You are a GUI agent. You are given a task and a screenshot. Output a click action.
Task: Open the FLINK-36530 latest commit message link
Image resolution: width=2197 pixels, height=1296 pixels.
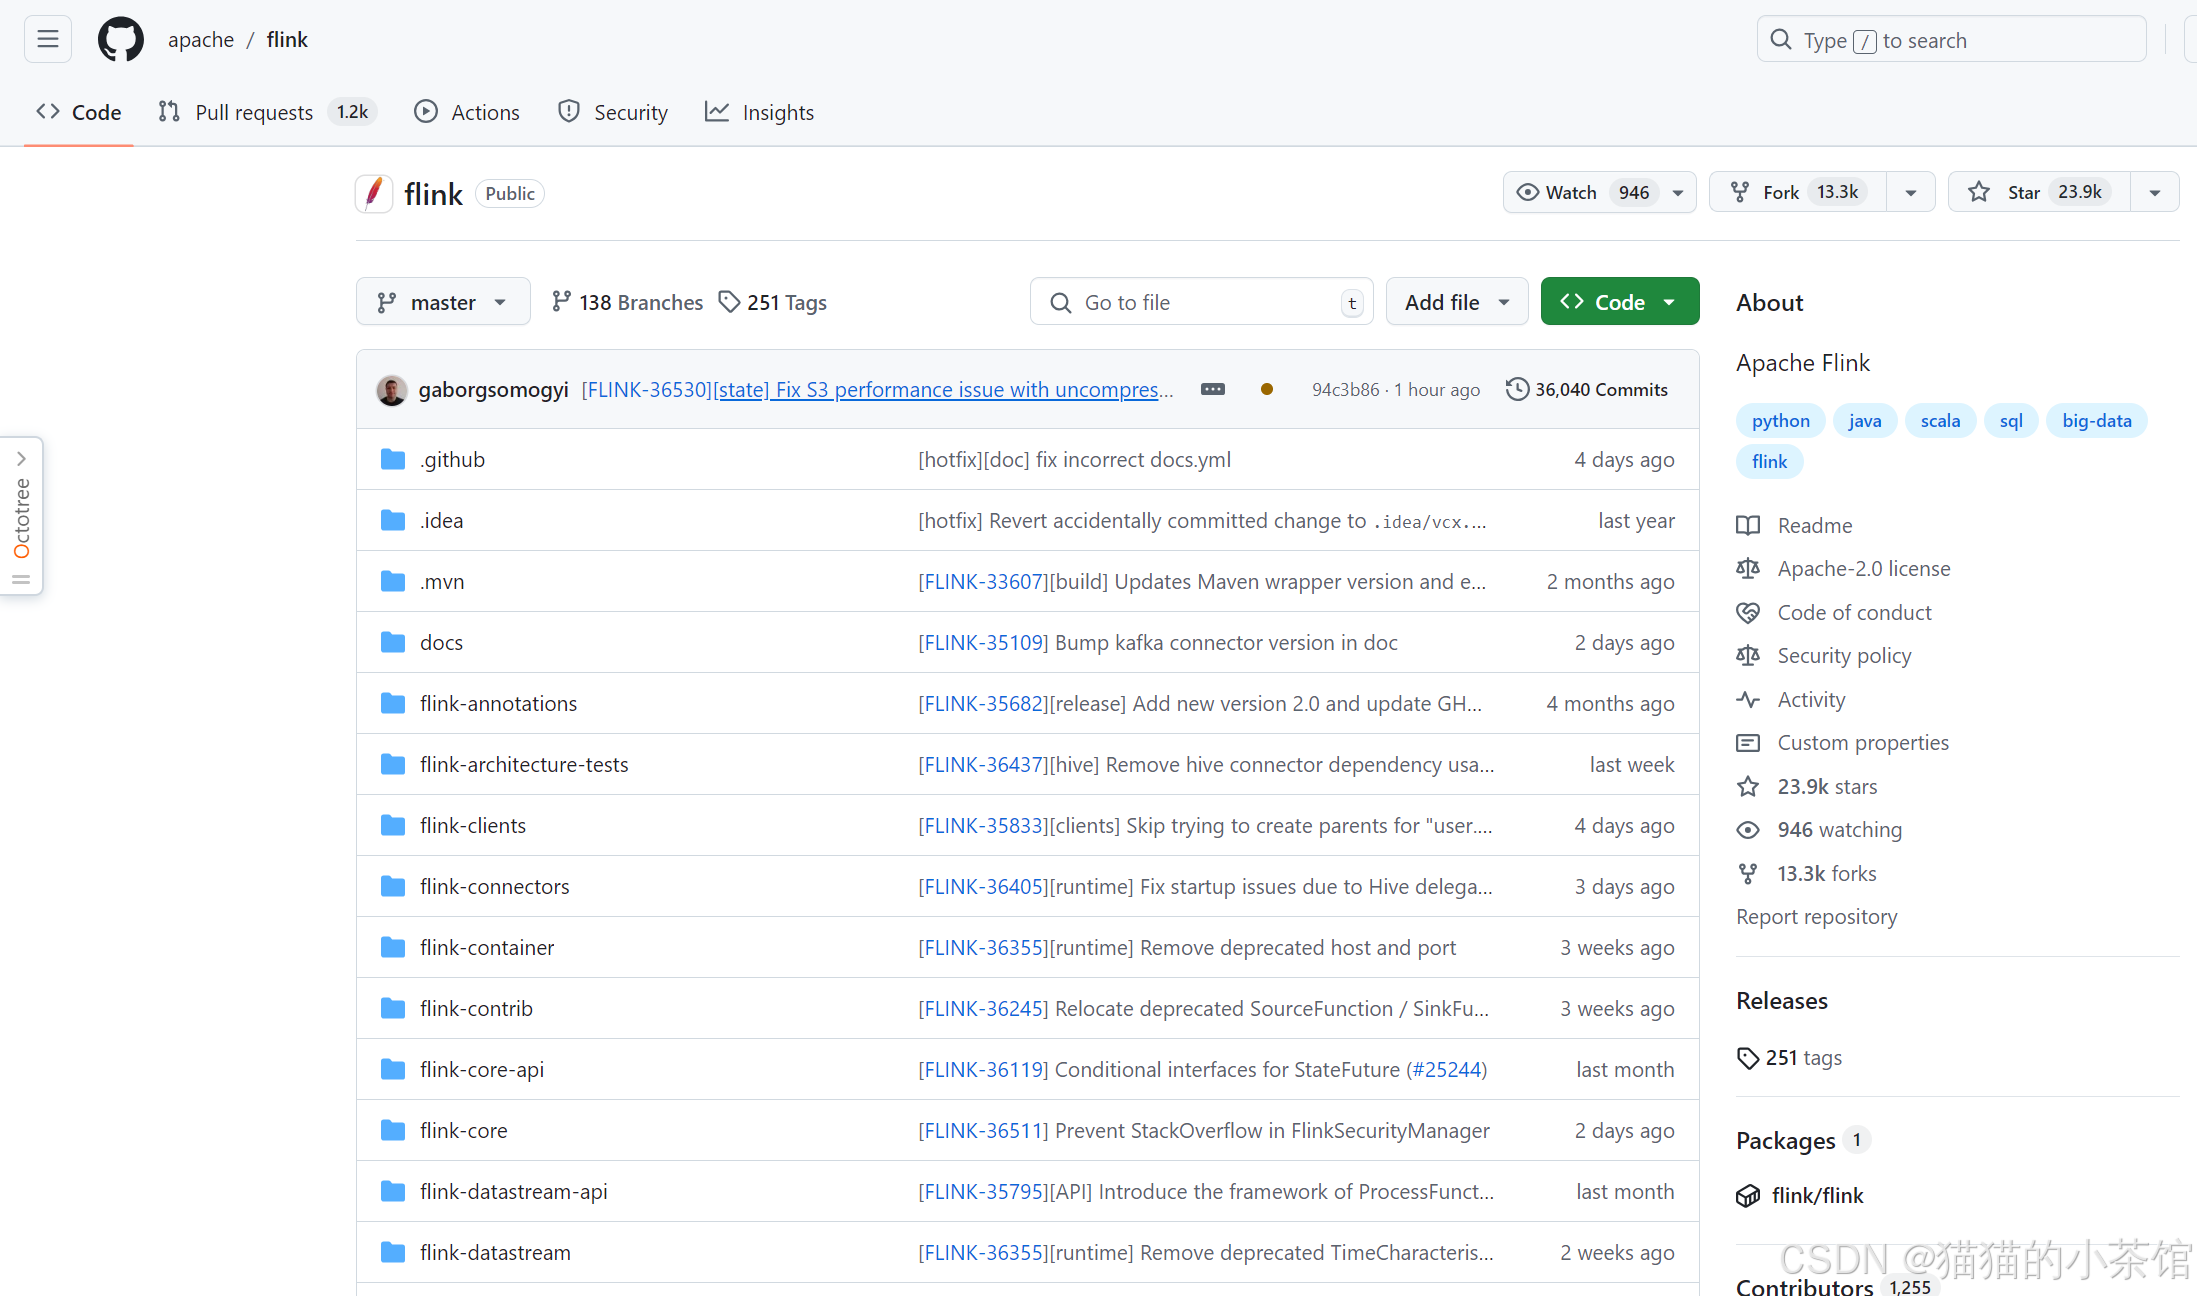click(877, 389)
